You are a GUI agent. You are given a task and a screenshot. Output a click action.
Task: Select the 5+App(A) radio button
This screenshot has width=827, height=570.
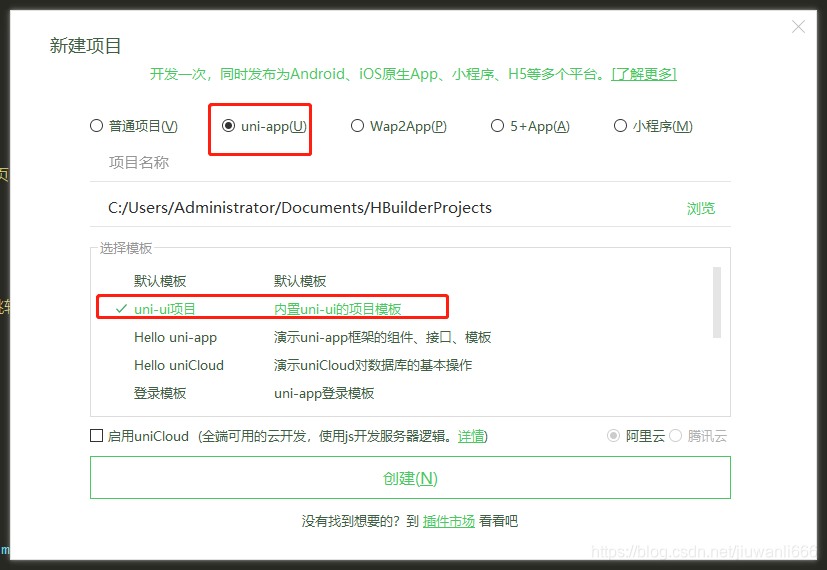tap(497, 126)
